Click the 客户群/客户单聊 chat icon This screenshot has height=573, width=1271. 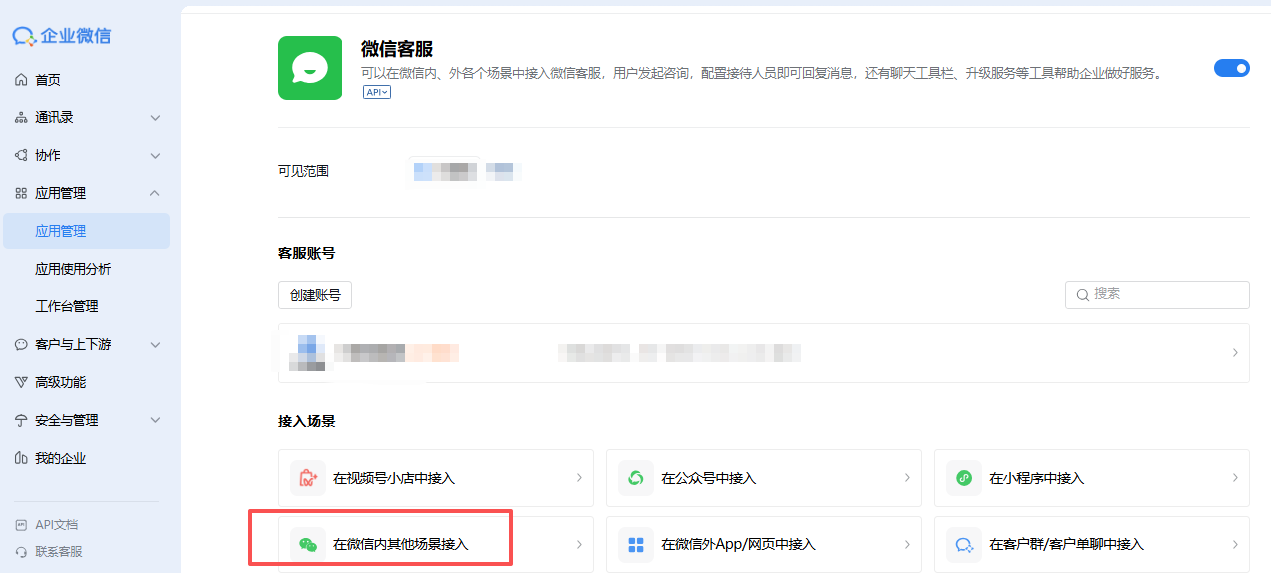click(964, 545)
